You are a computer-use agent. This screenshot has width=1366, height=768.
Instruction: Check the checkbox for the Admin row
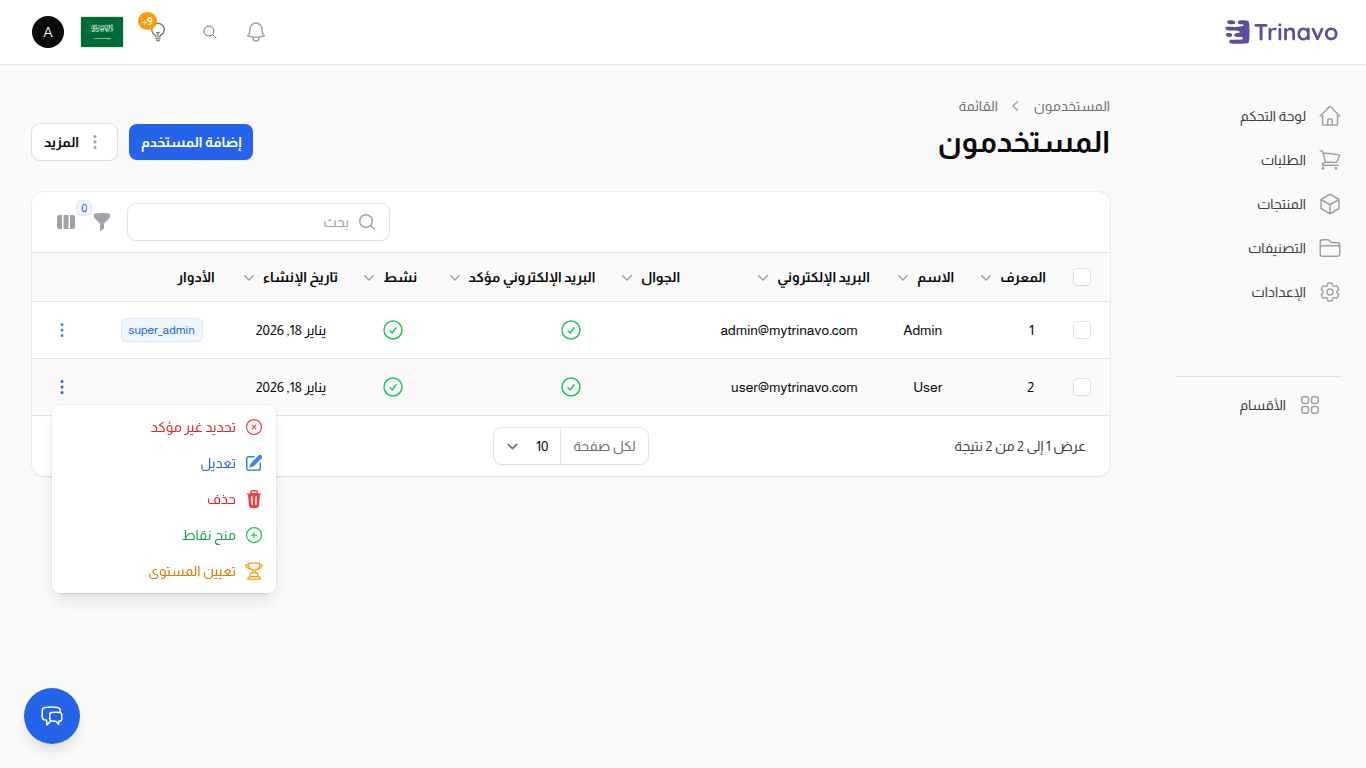click(1082, 330)
